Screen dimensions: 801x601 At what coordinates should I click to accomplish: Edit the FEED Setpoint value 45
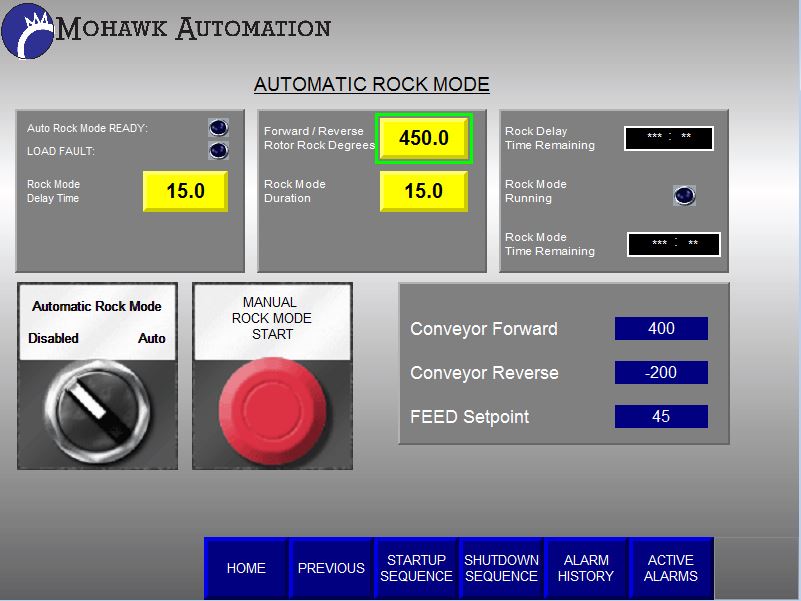(x=661, y=416)
